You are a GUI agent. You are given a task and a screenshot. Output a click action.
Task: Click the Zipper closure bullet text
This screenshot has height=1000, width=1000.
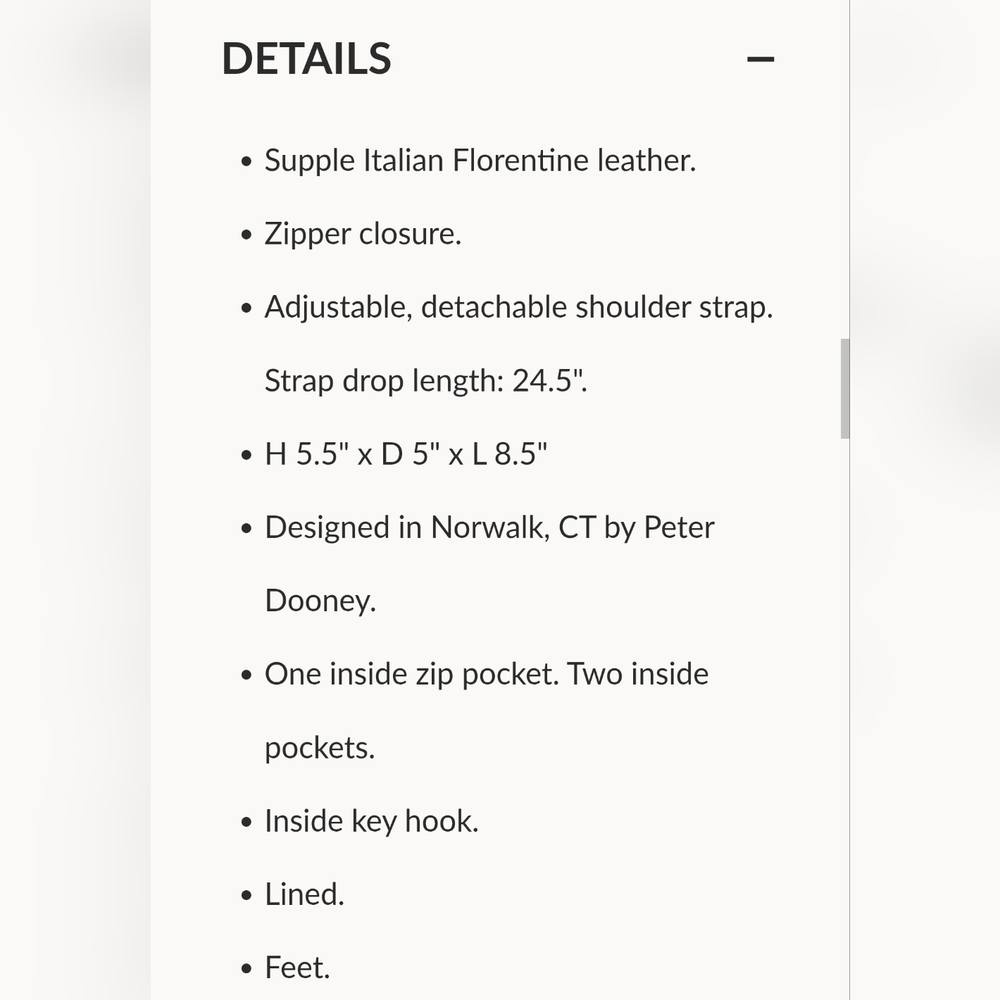(x=363, y=233)
